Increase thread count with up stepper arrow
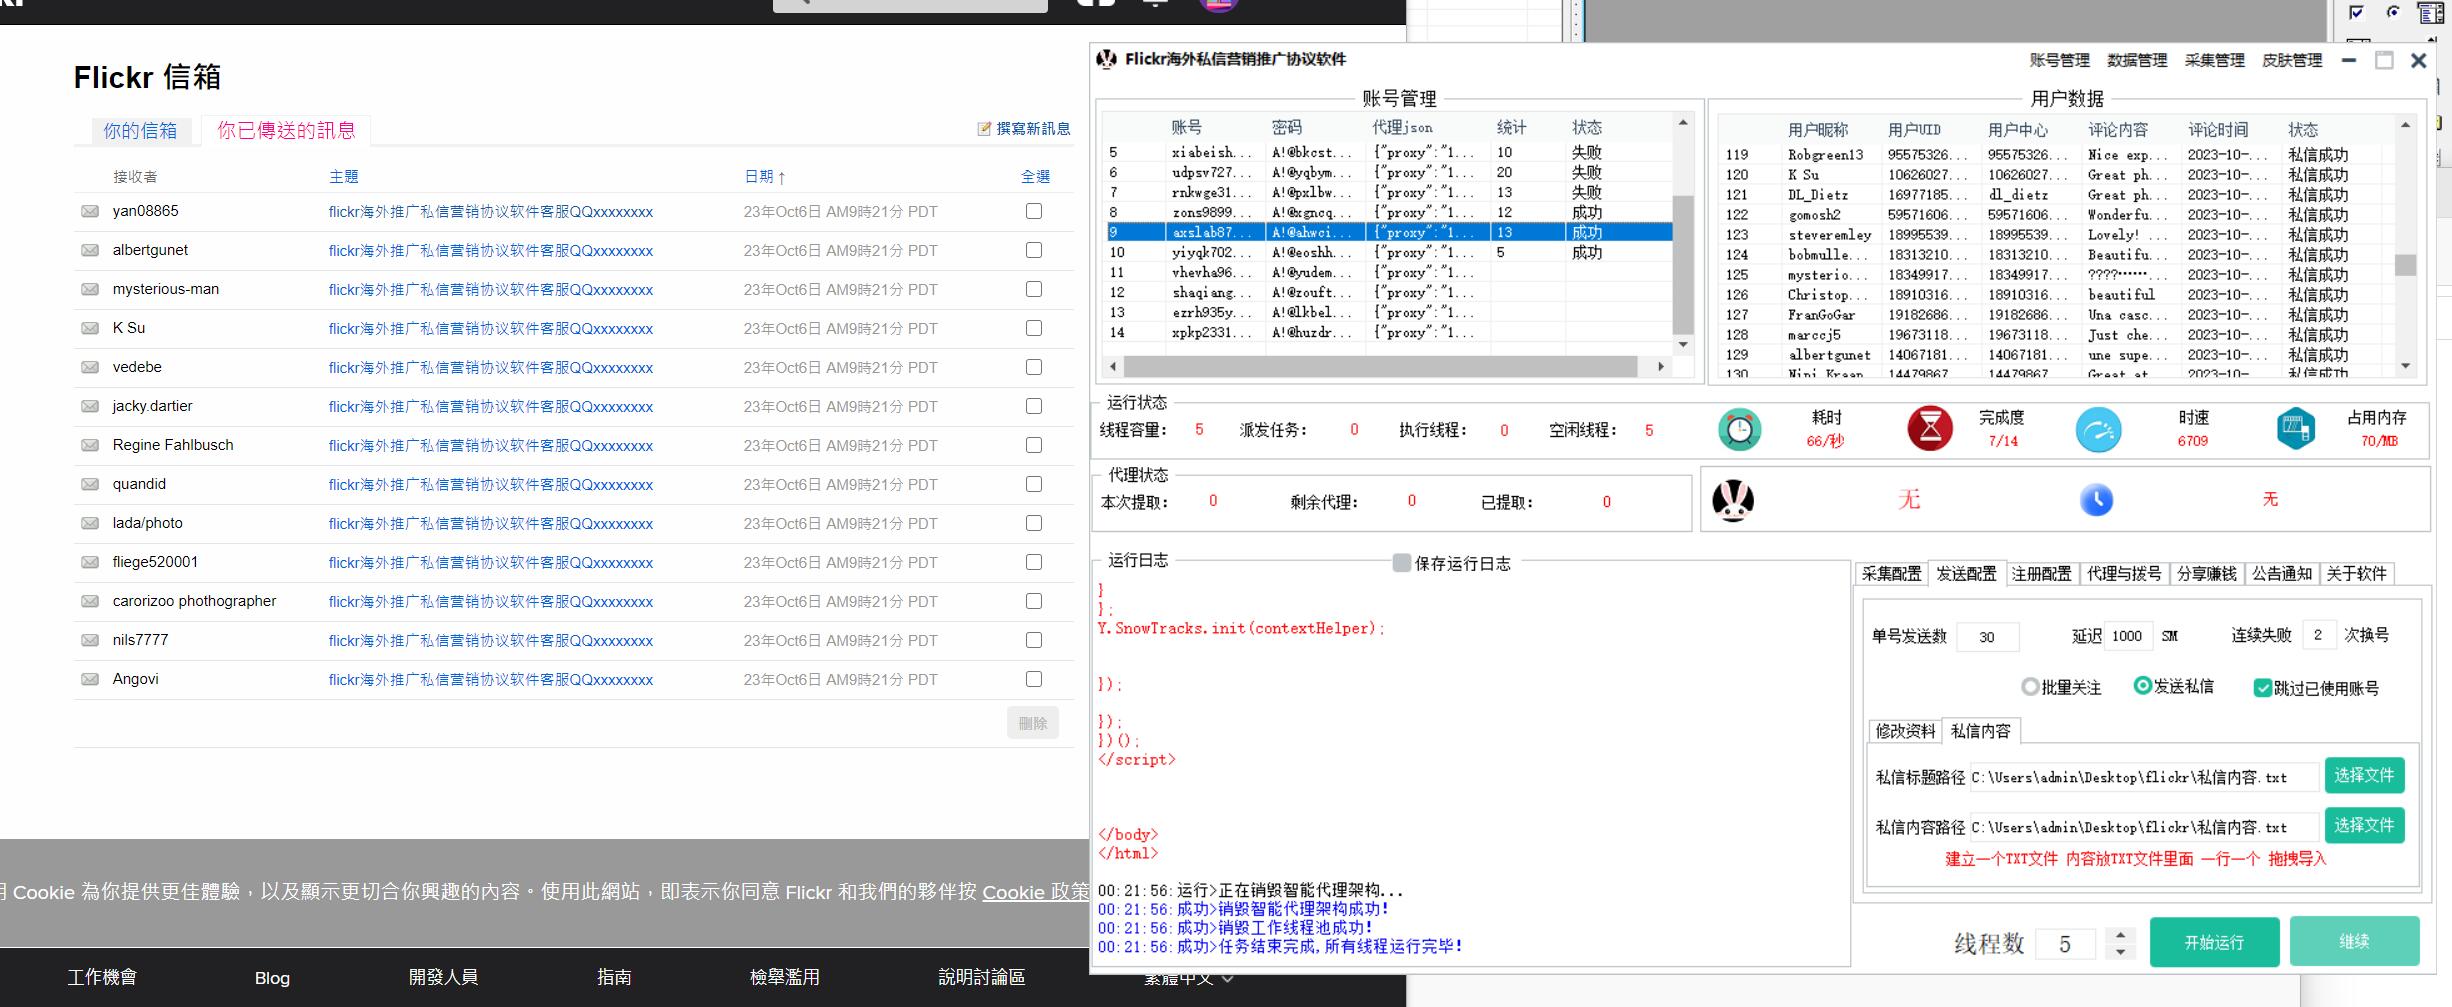This screenshot has height=1007, width=2452. click(x=2120, y=935)
